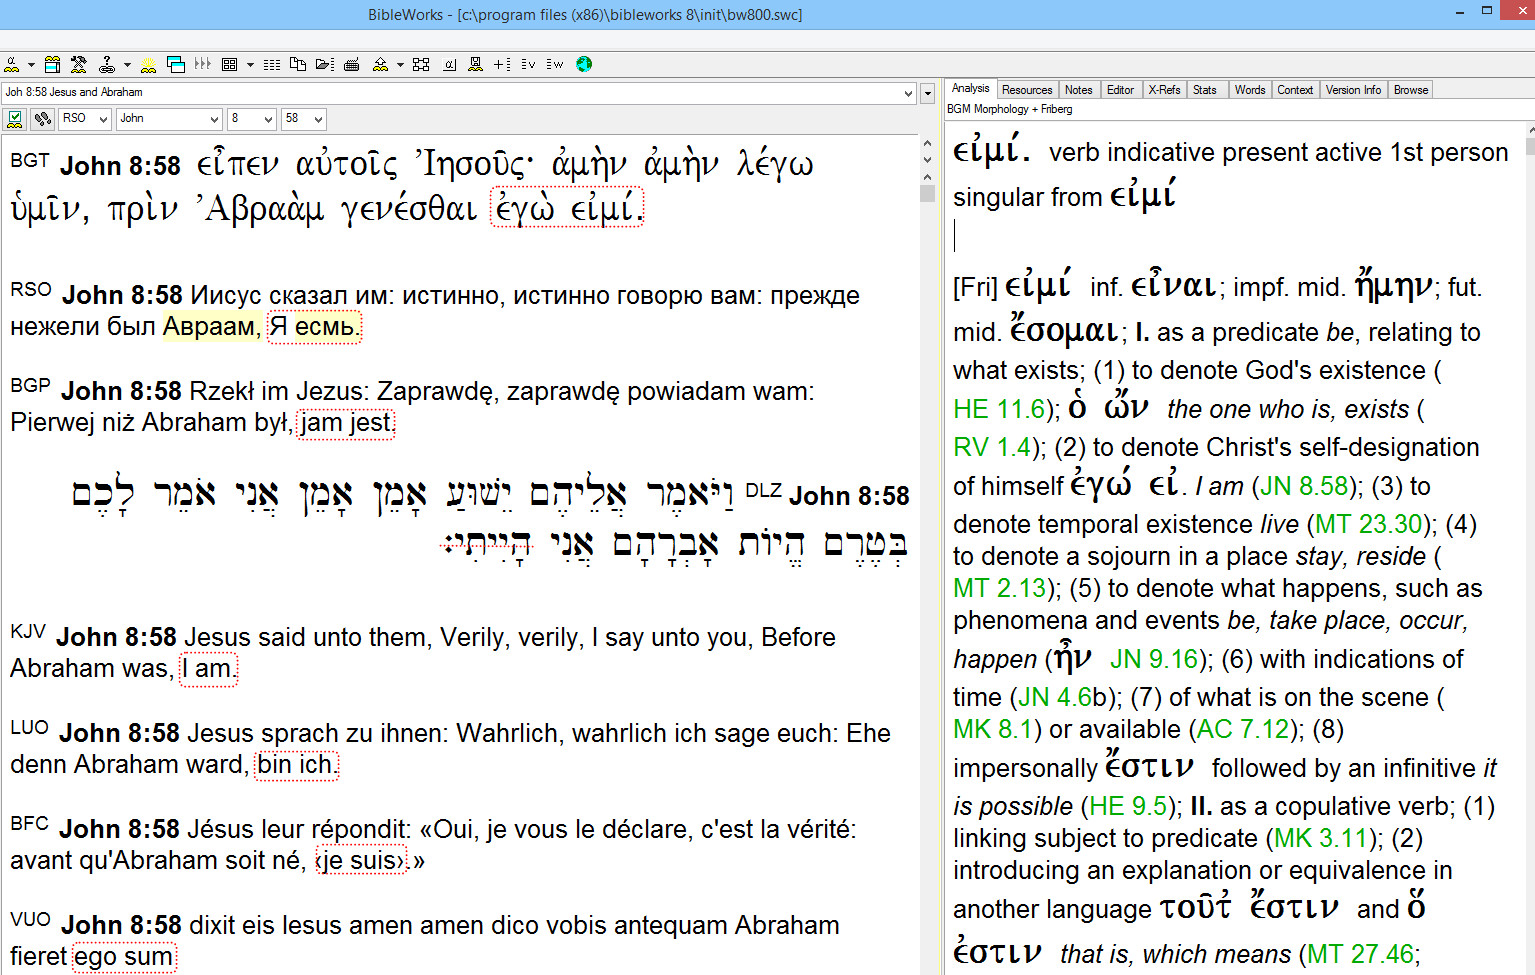Click the globe internet icon

tap(584, 64)
